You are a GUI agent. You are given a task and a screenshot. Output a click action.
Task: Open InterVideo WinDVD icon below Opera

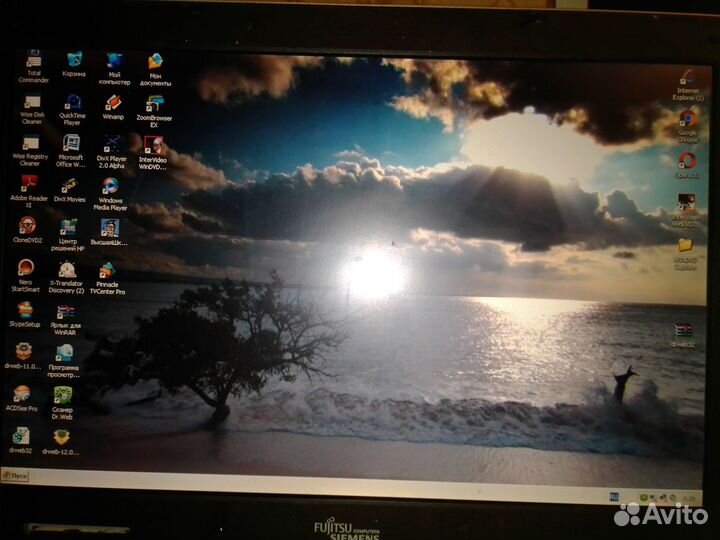(x=686, y=210)
